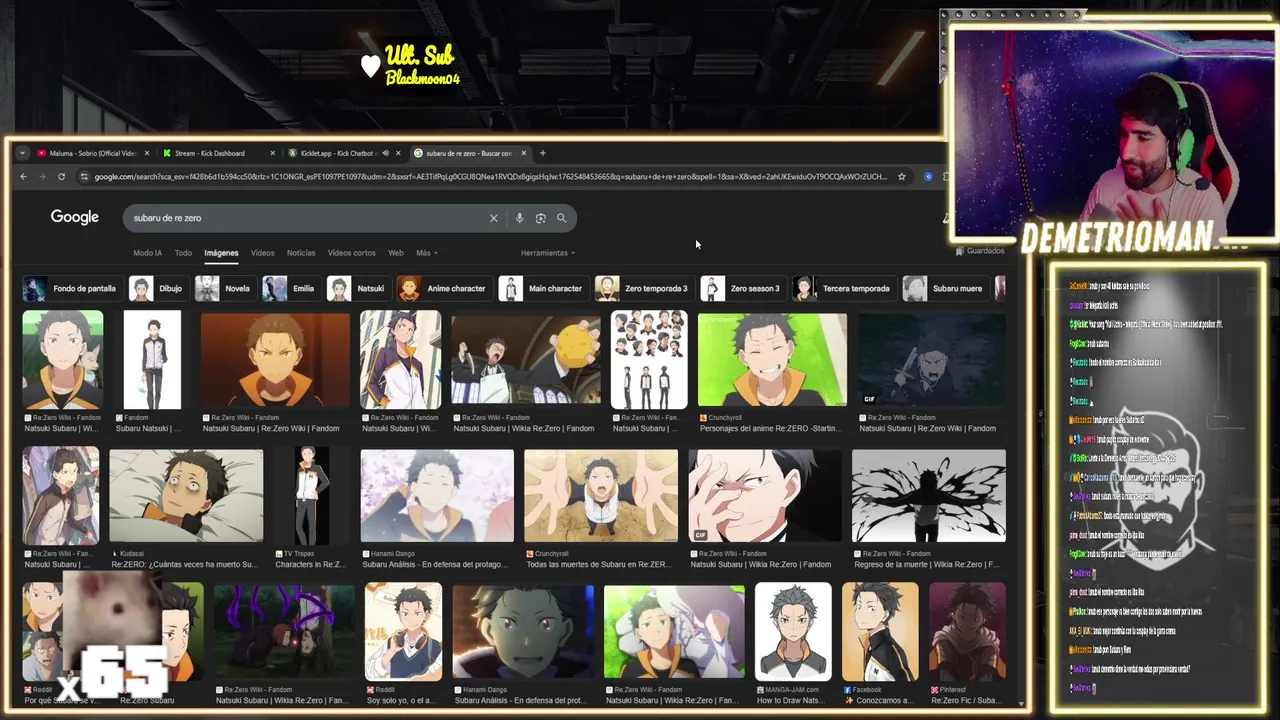View site information icon in address bar
Screen dimensions: 1280x720
click(84, 177)
